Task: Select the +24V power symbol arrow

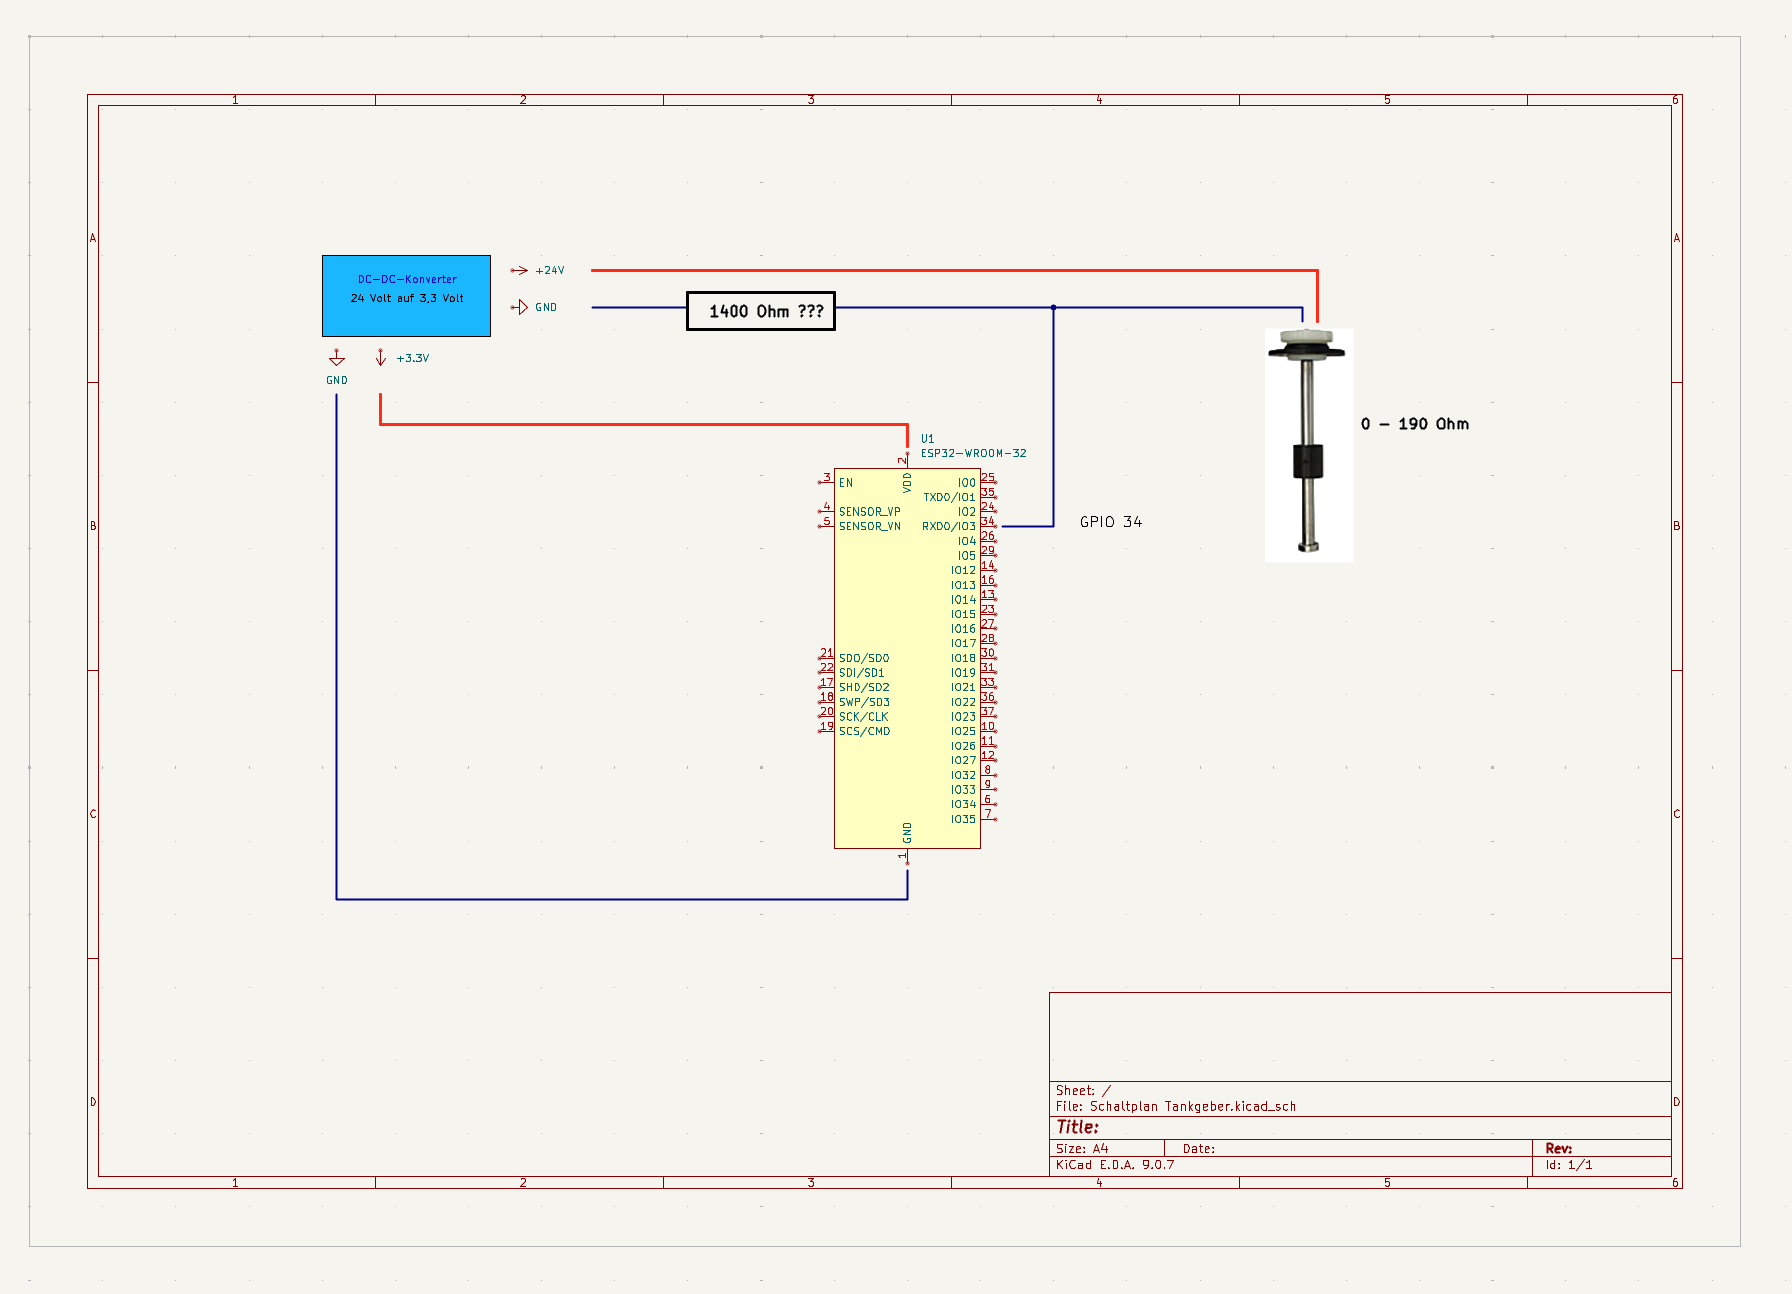Action: (519, 270)
